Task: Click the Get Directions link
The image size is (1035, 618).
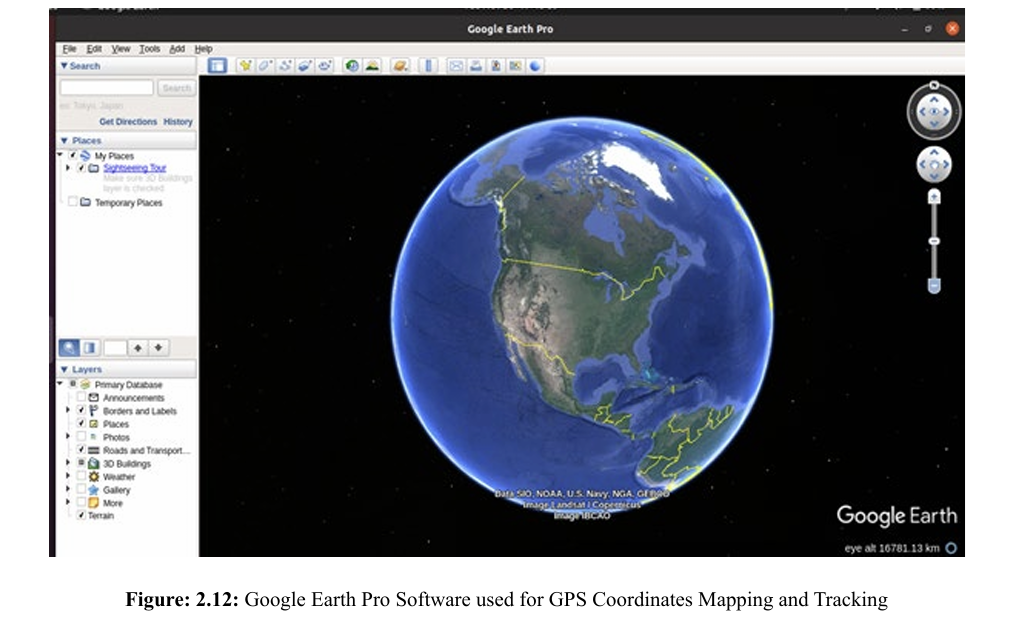Action: (128, 122)
